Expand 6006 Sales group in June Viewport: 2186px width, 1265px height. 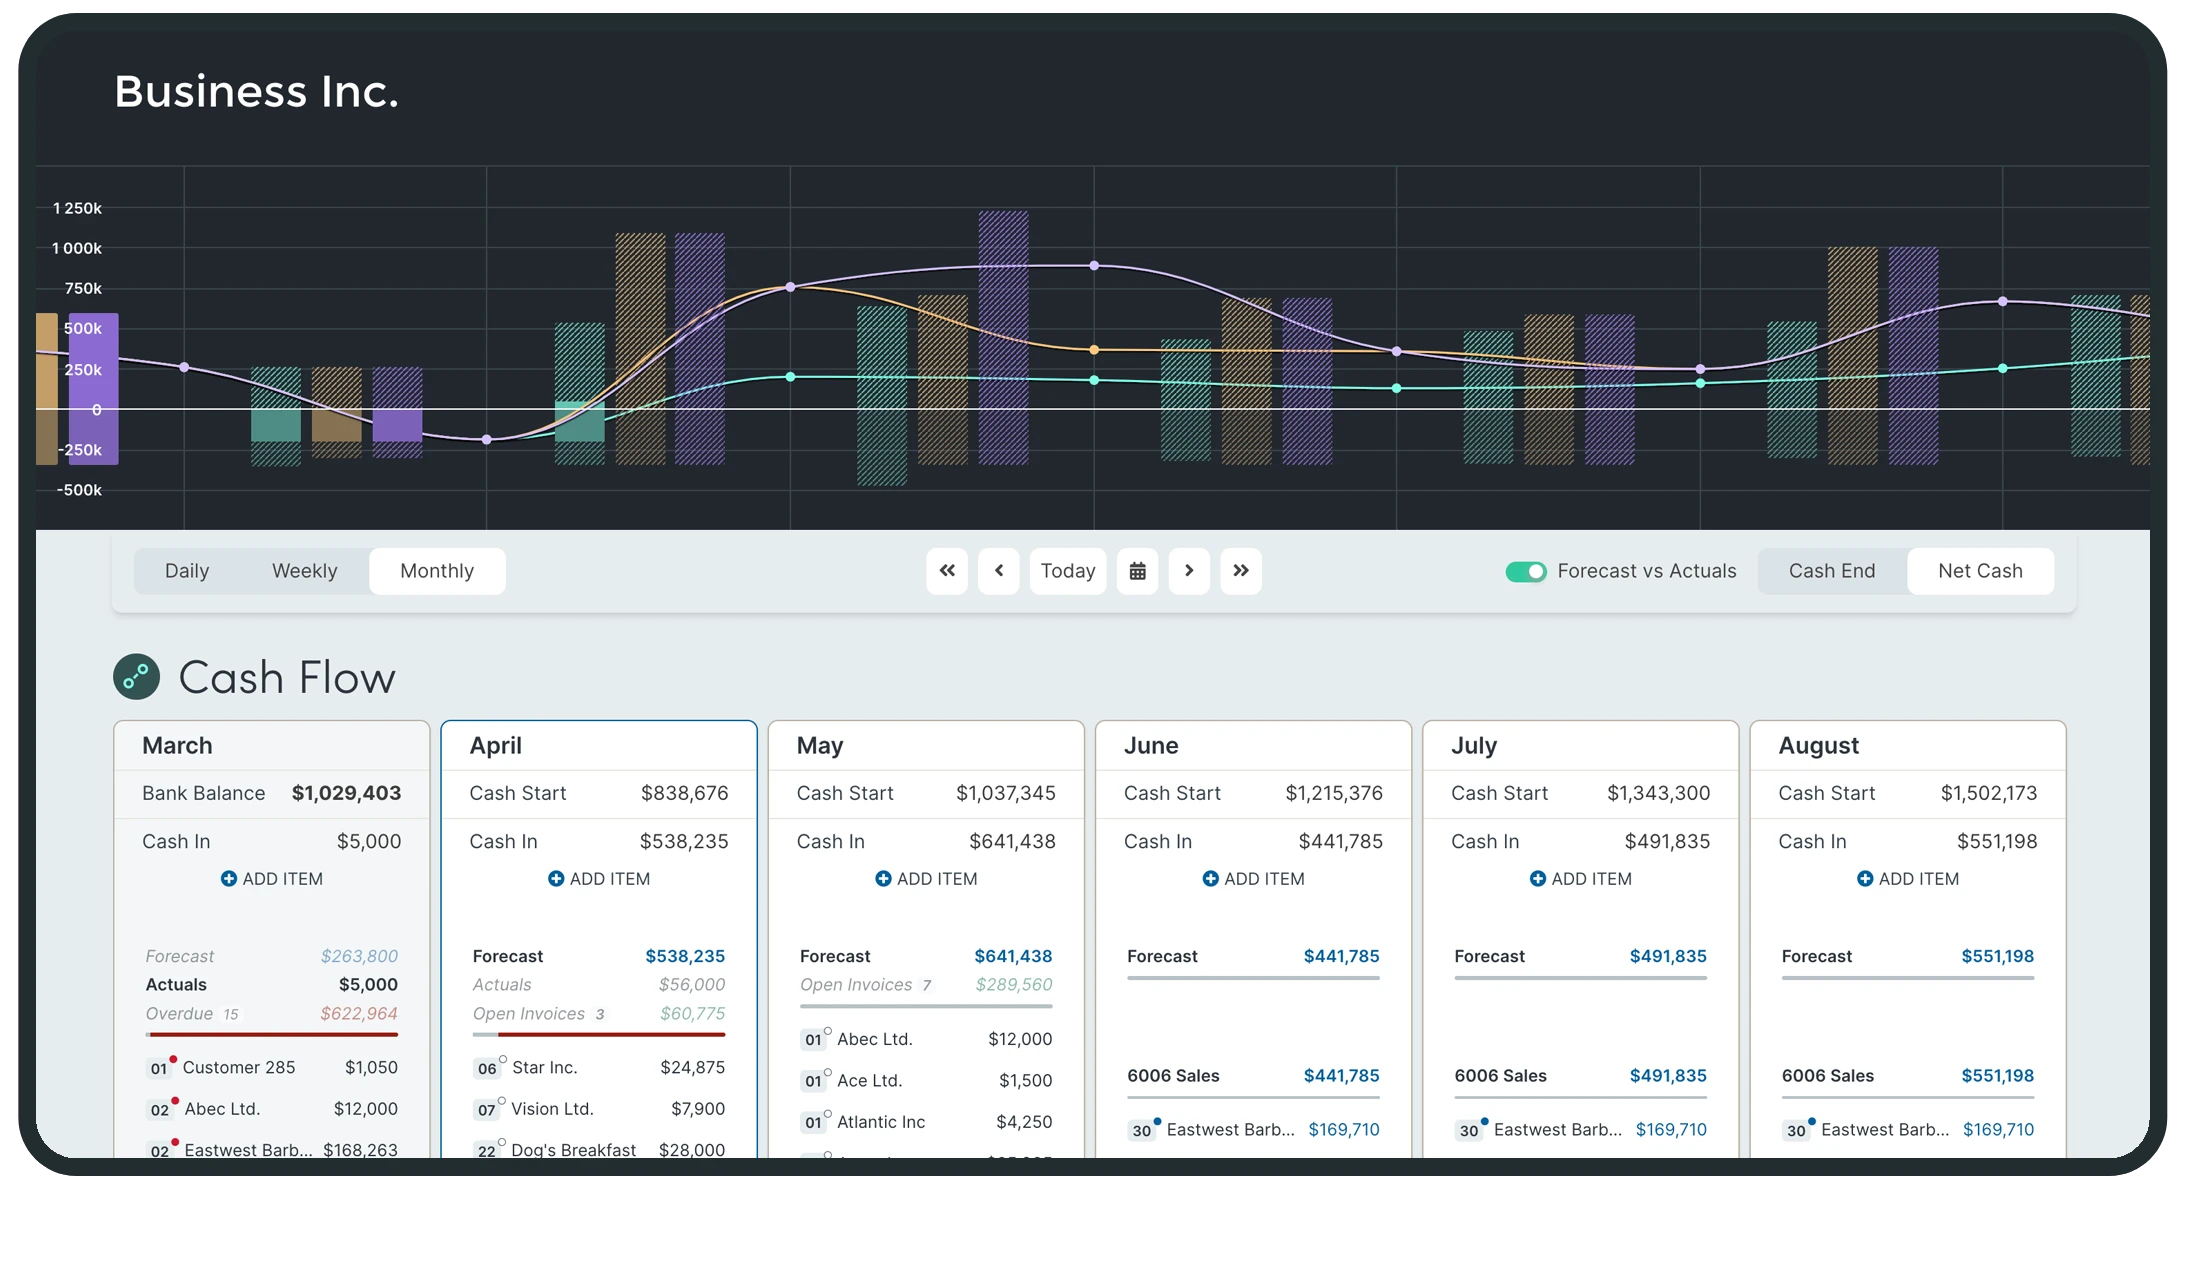coord(1173,1076)
